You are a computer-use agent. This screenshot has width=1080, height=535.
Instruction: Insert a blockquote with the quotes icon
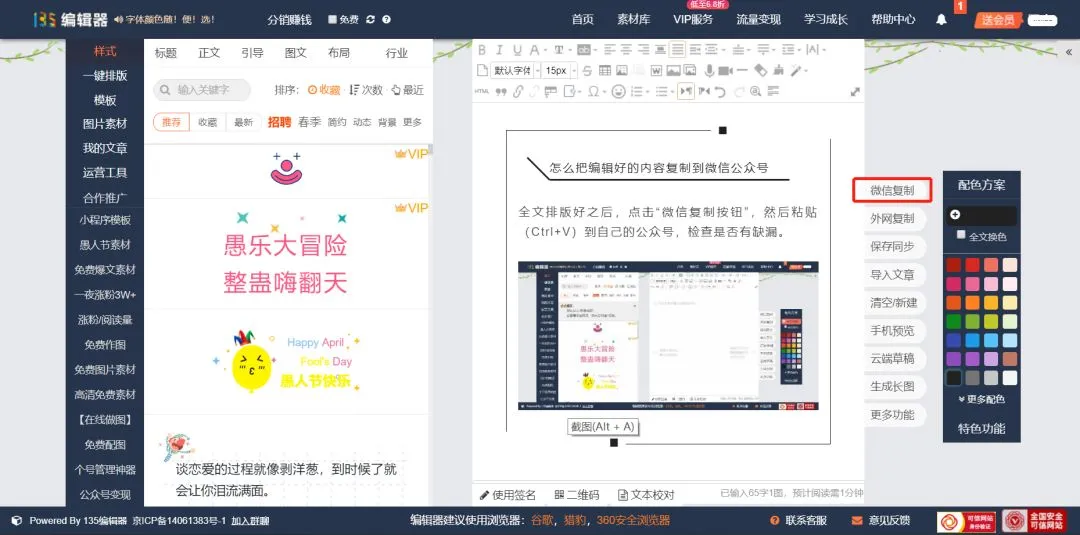click(501, 92)
